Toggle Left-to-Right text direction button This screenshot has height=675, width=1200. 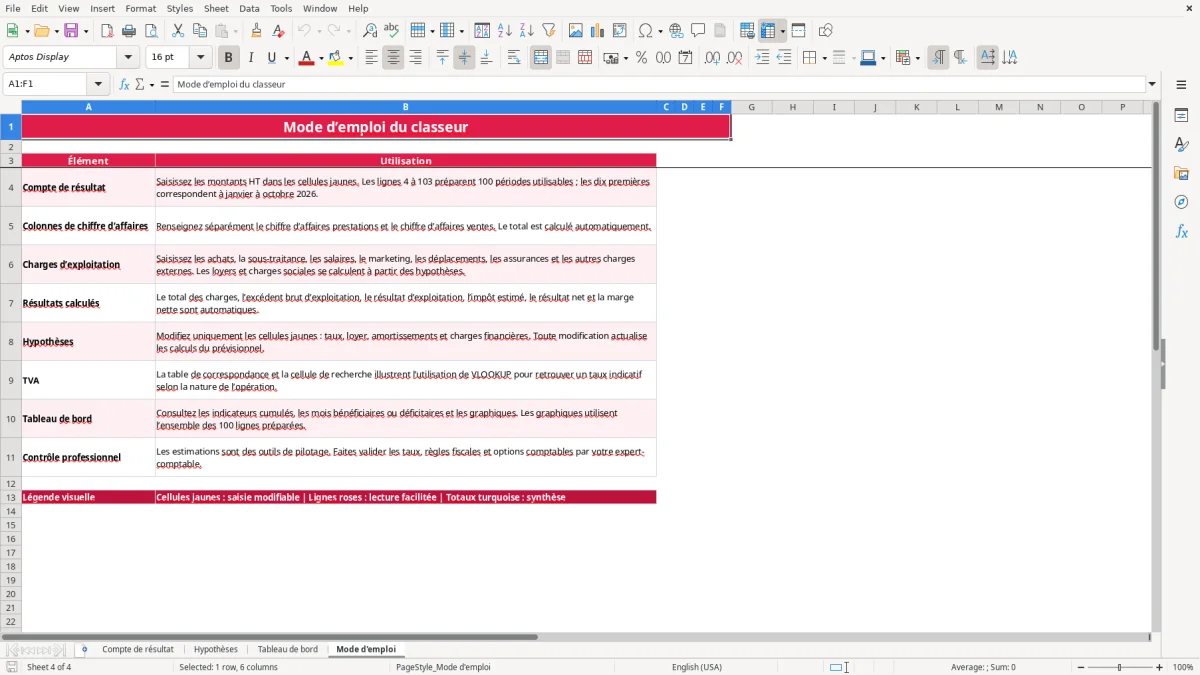coord(938,58)
